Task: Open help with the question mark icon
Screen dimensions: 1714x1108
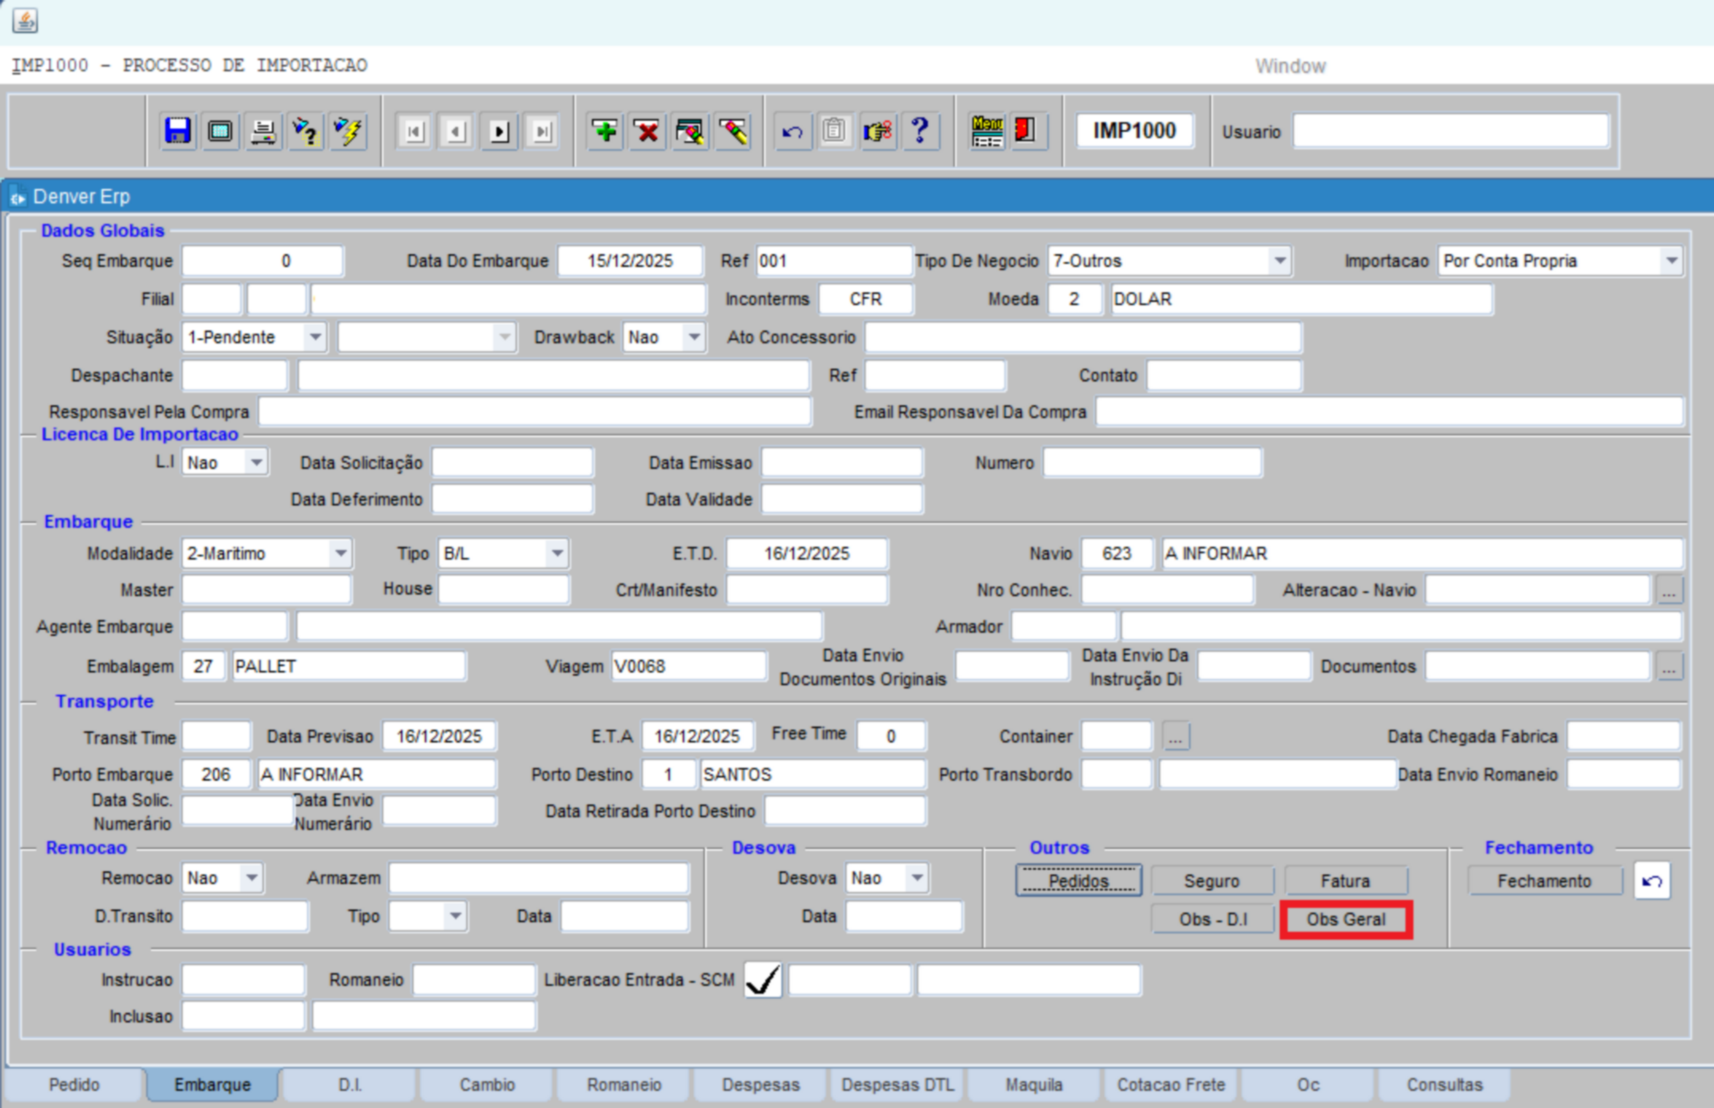Action: pos(920,131)
